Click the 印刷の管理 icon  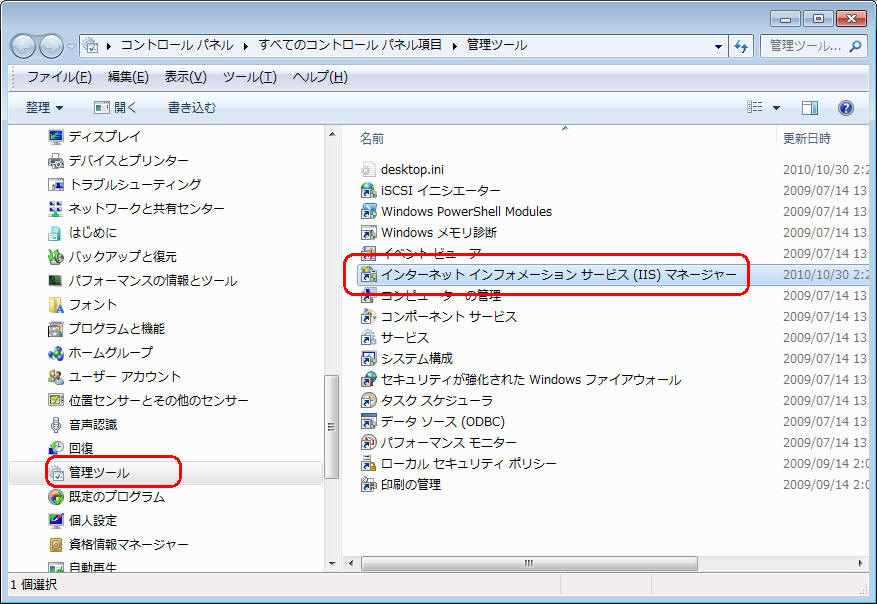coord(368,485)
